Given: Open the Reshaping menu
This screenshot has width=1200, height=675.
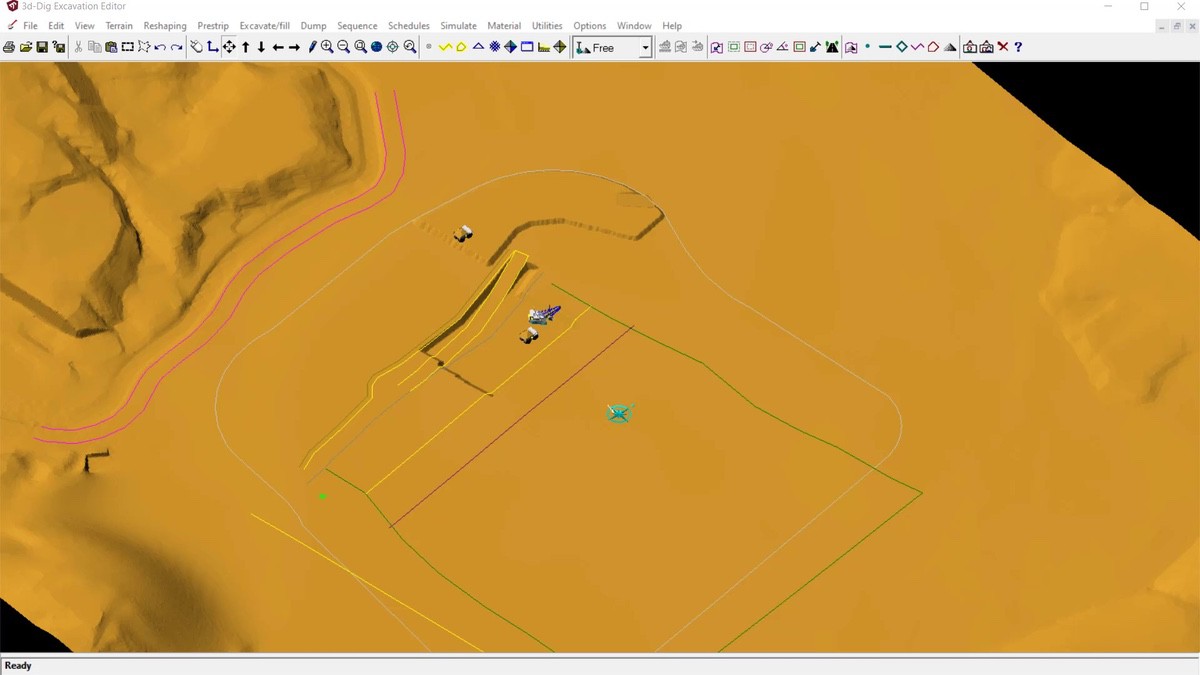Looking at the screenshot, I should 165,26.
